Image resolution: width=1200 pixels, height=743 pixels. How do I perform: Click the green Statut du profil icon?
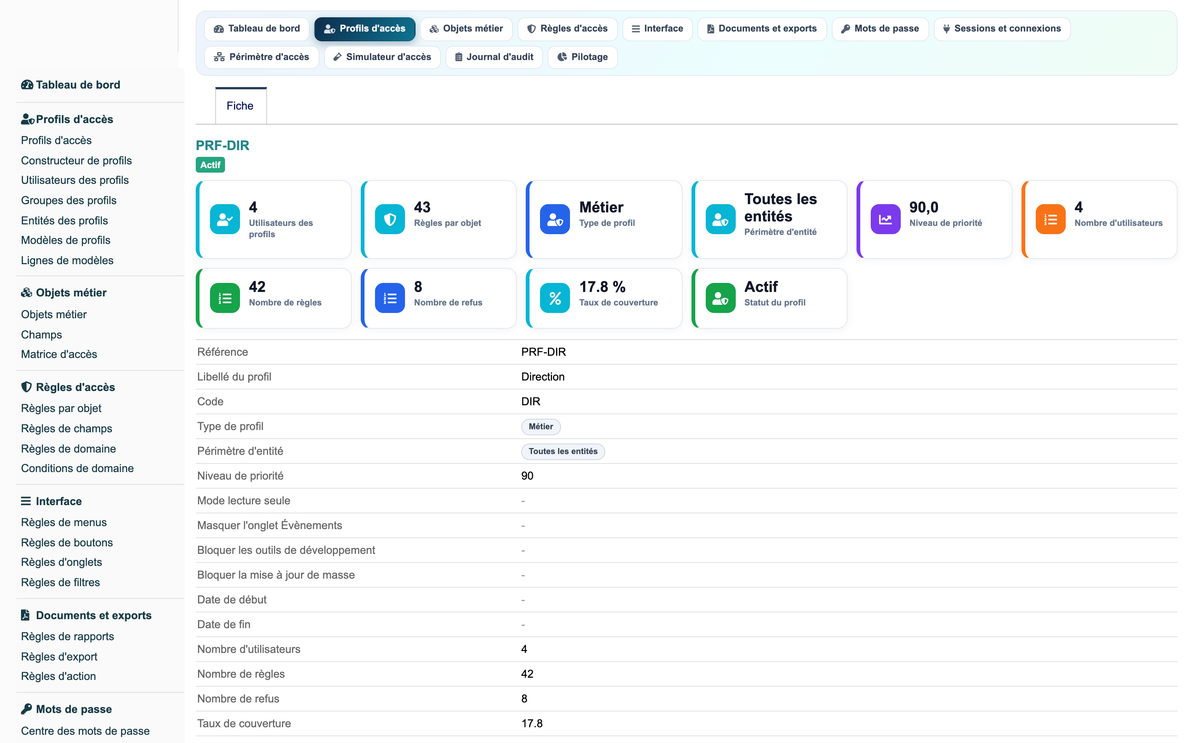tap(721, 298)
